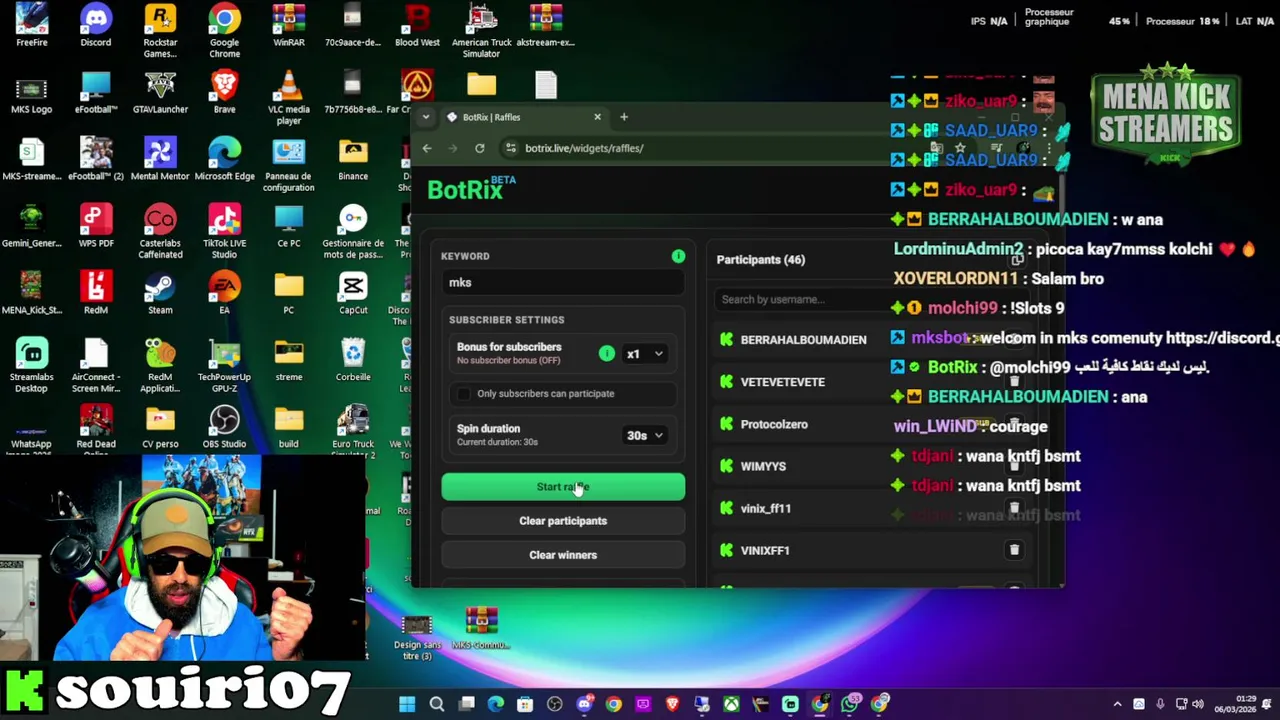Open the WPS PDF desktop icon
Image resolution: width=1280 pixels, height=720 pixels.
tap(96, 228)
